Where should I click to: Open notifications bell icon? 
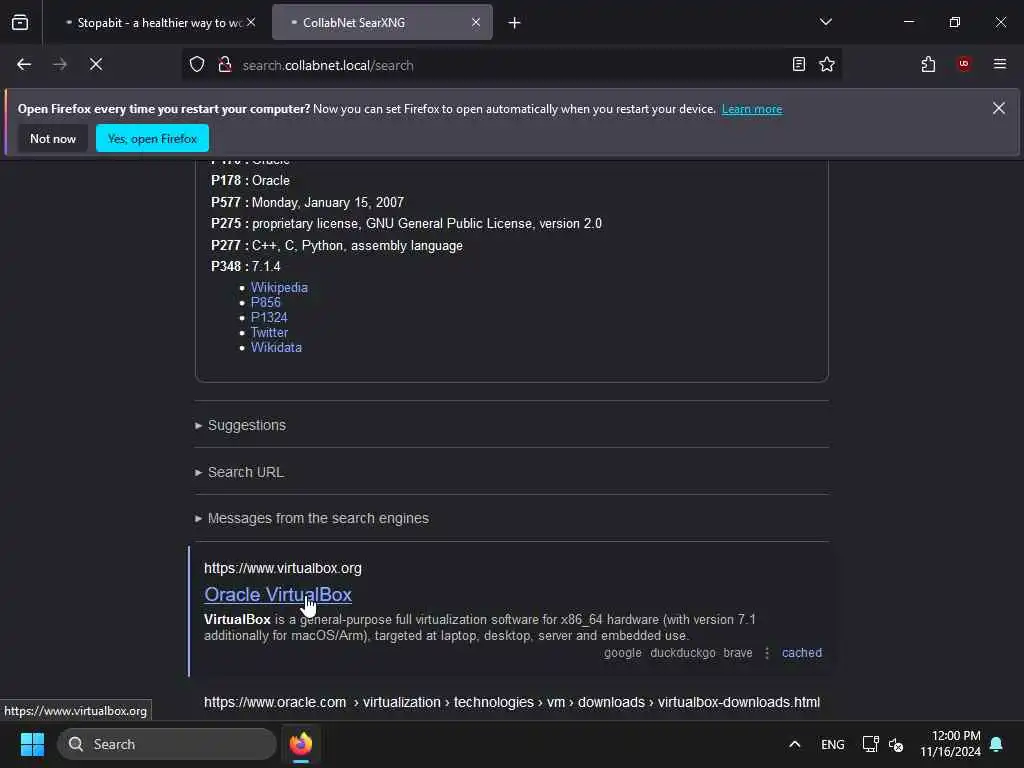(x=996, y=744)
